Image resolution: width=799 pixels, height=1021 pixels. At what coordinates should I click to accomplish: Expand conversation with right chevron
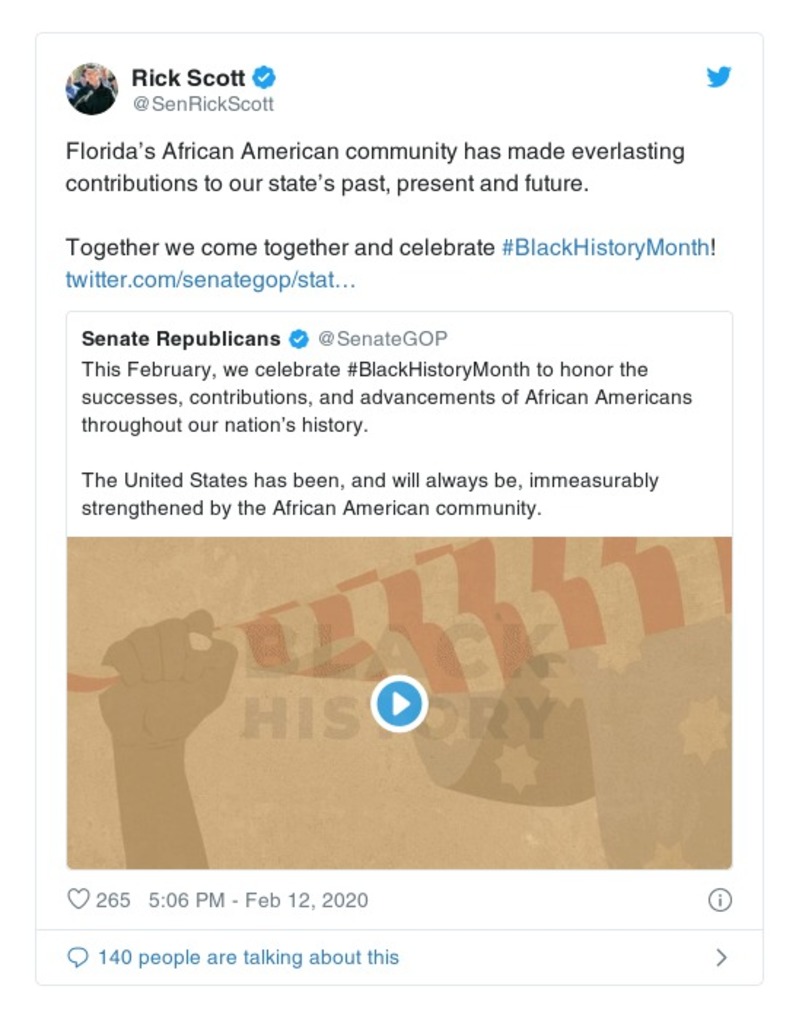click(x=721, y=958)
